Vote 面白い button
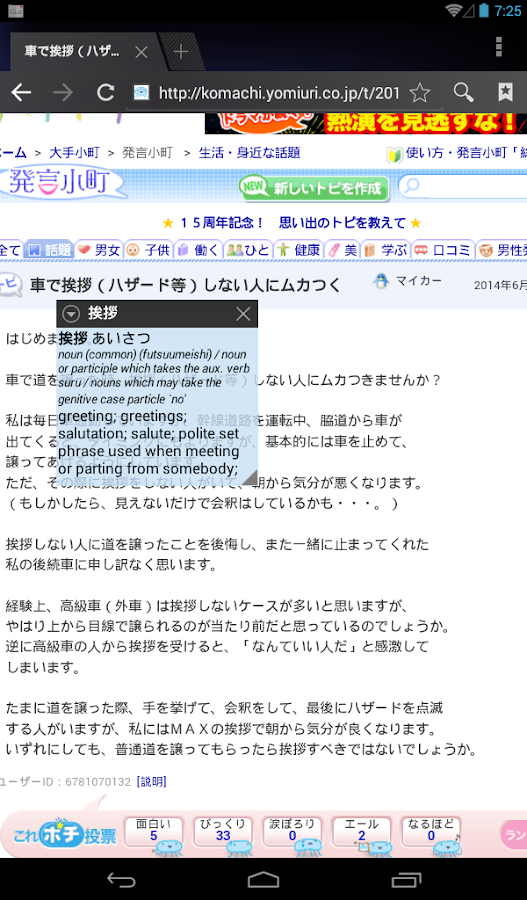 154,831
